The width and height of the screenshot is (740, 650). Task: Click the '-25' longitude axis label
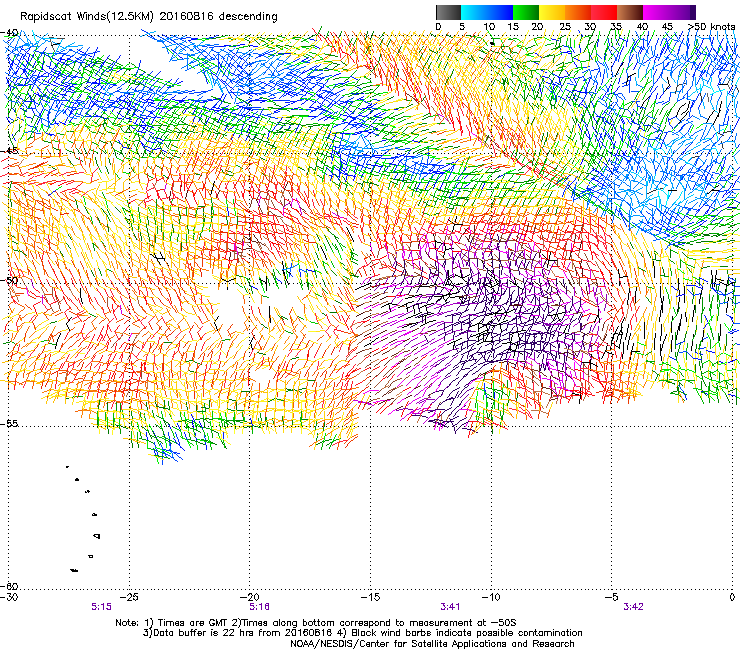point(130,597)
